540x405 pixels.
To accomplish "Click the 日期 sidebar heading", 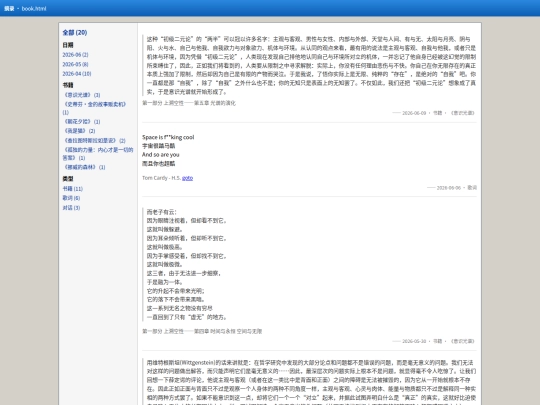I will click(x=68, y=45).
